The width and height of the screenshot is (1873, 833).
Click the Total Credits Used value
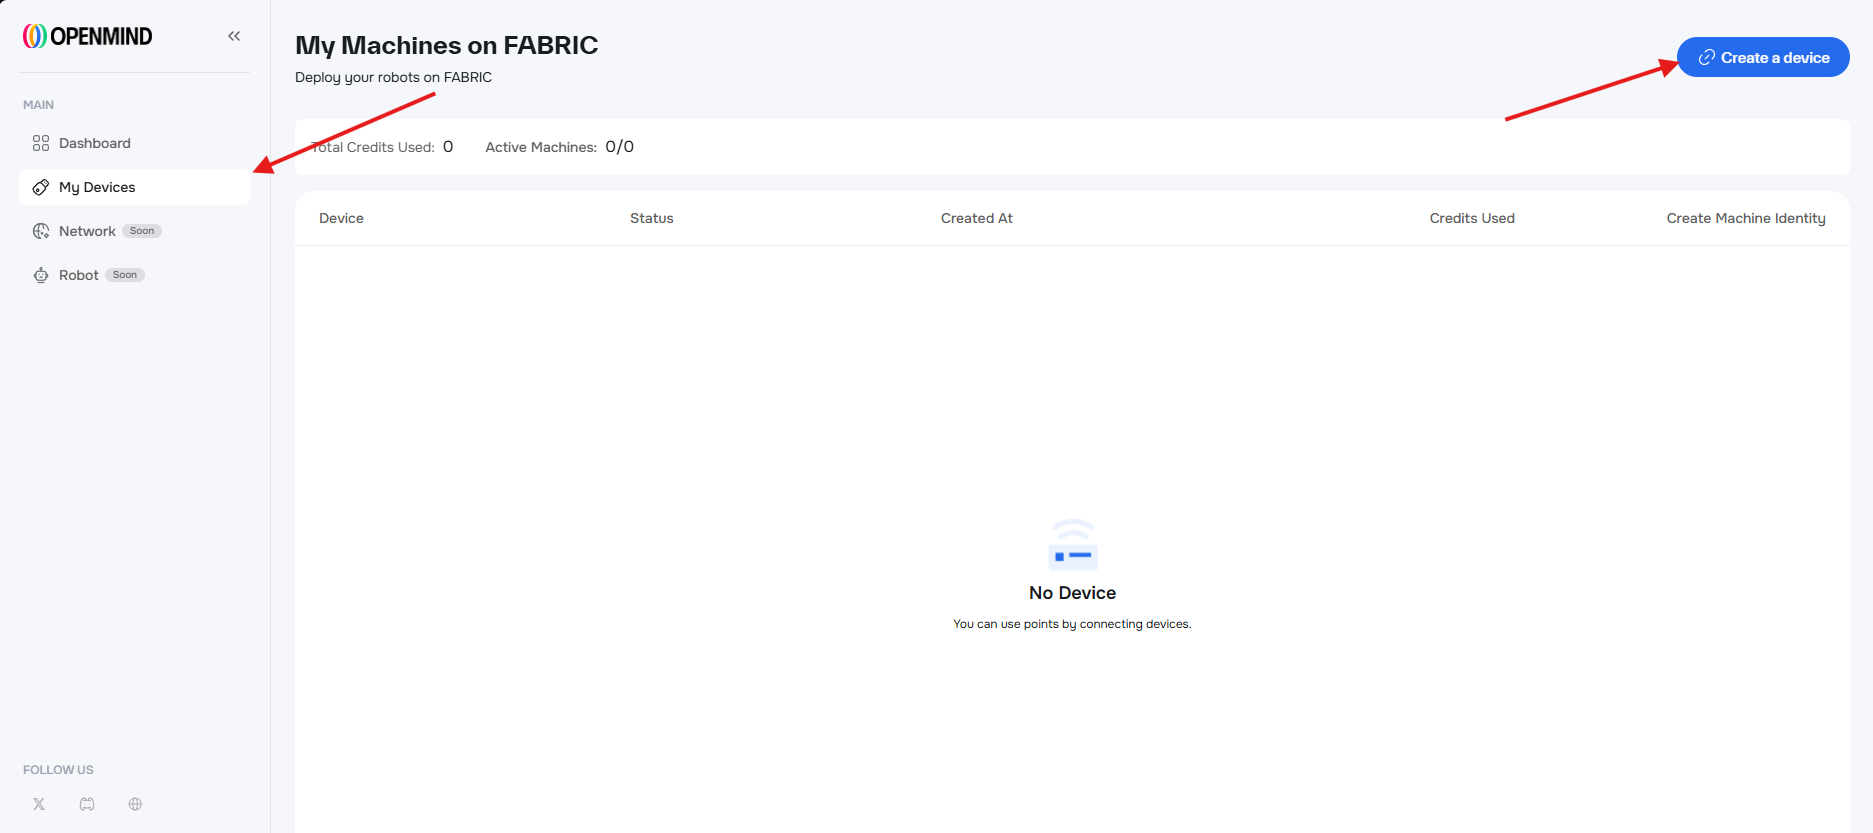tap(448, 147)
